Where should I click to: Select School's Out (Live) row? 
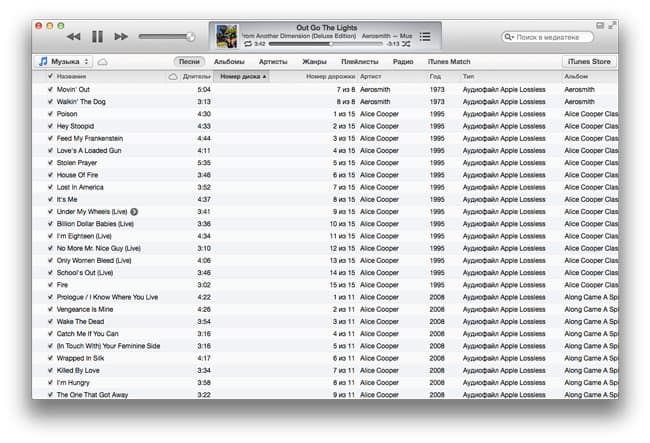[x=325, y=273]
